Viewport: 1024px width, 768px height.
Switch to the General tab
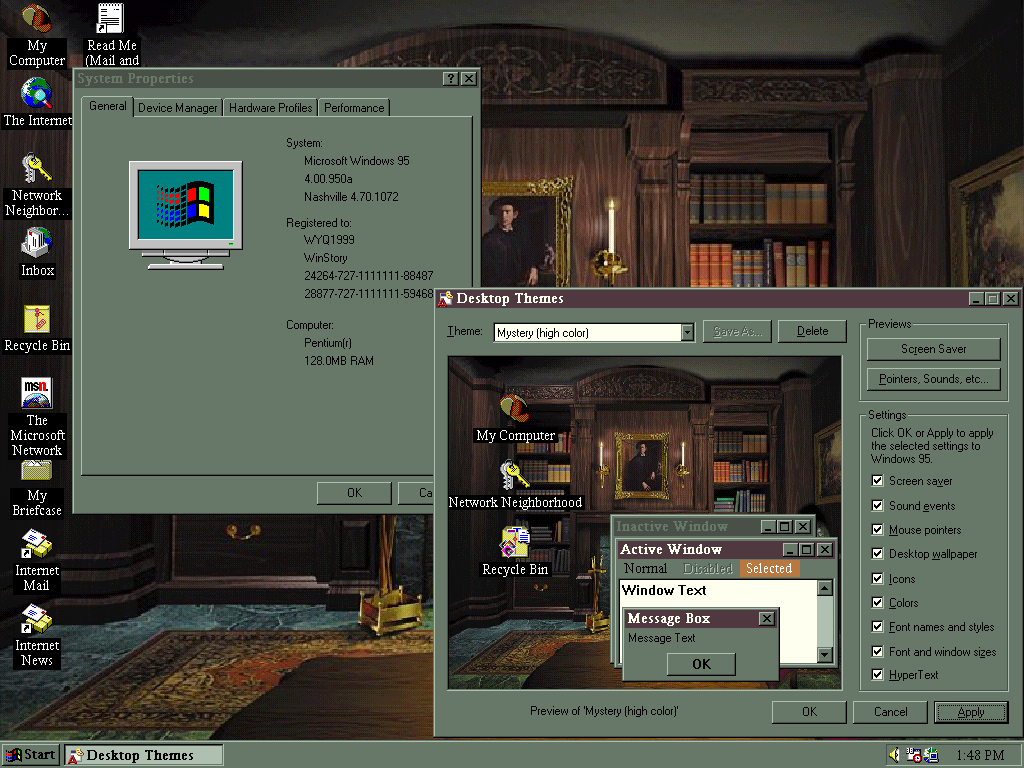coord(108,106)
